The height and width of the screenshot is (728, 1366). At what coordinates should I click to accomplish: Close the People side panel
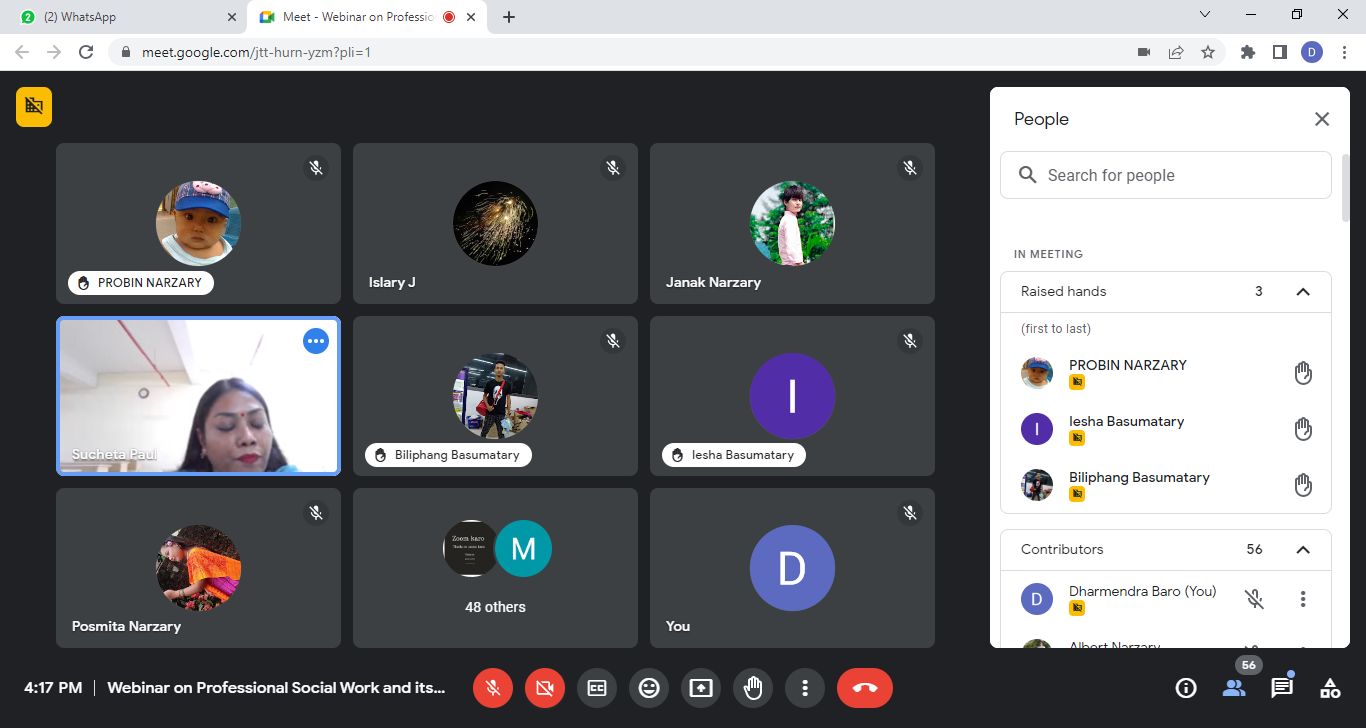coord(1322,119)
